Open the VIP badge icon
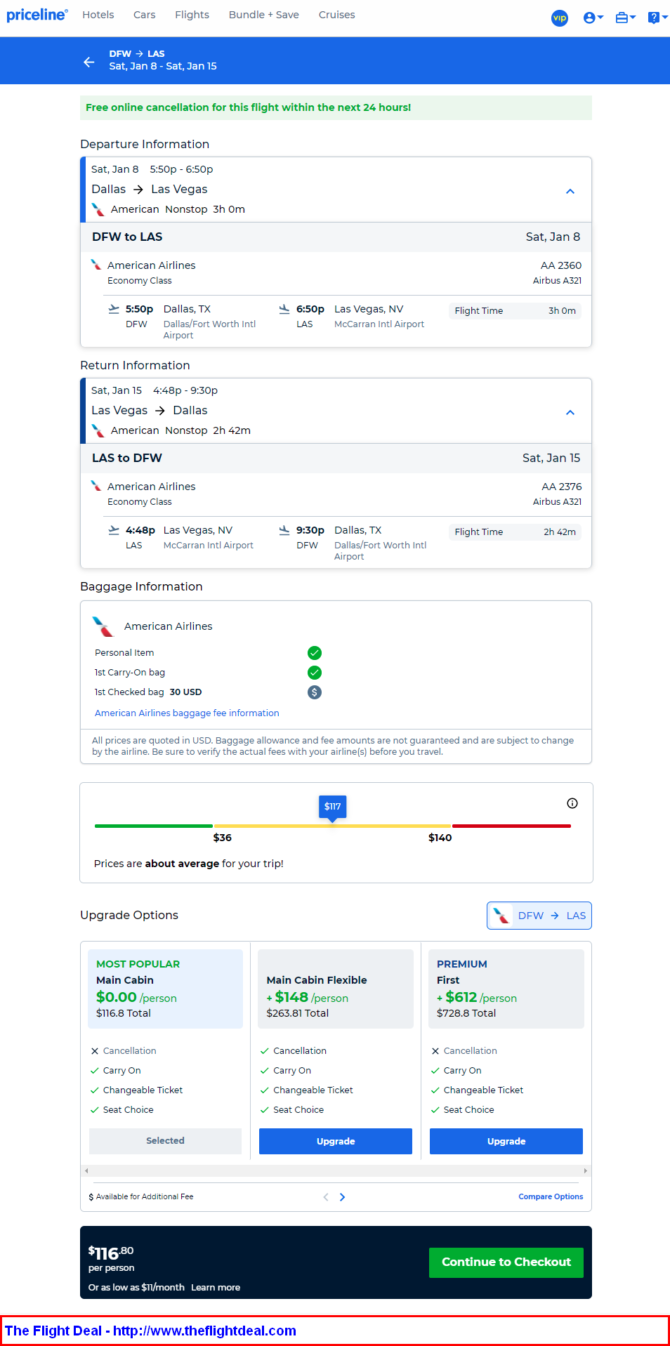The height and width of the screenshot is (1346, 670). pyautogui.click(x=560, y=17)
